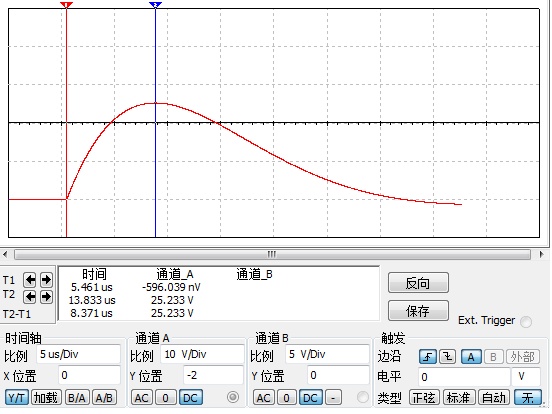Toggle Ext. Trigger radio indicator
Viewport: 552px width, 414px height.
pos(526,322)
